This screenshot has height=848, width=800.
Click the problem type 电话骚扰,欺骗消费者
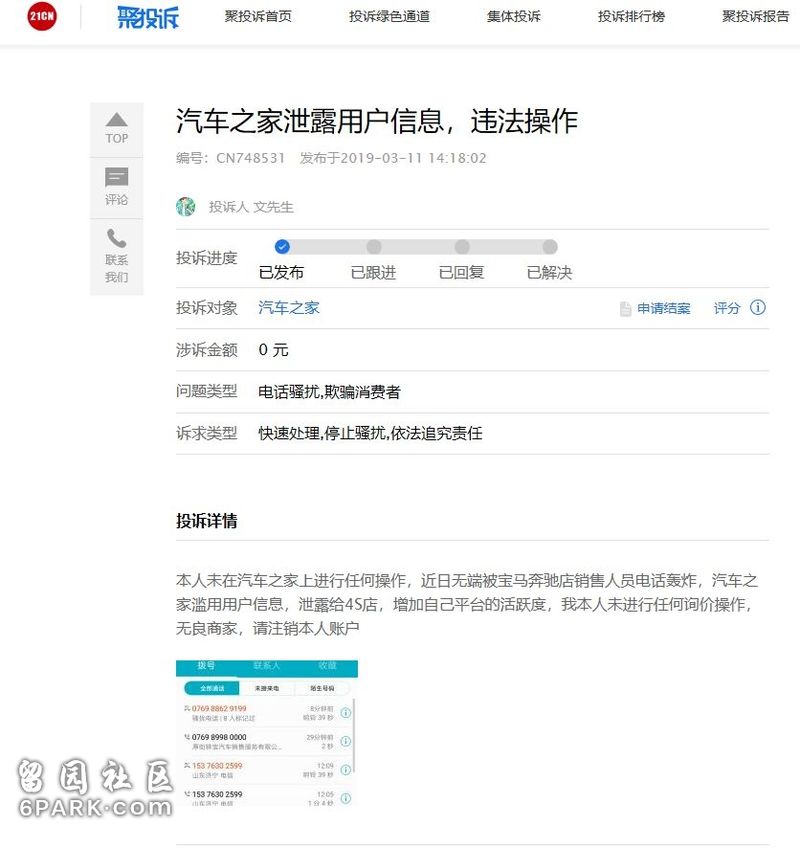(329, 392)
